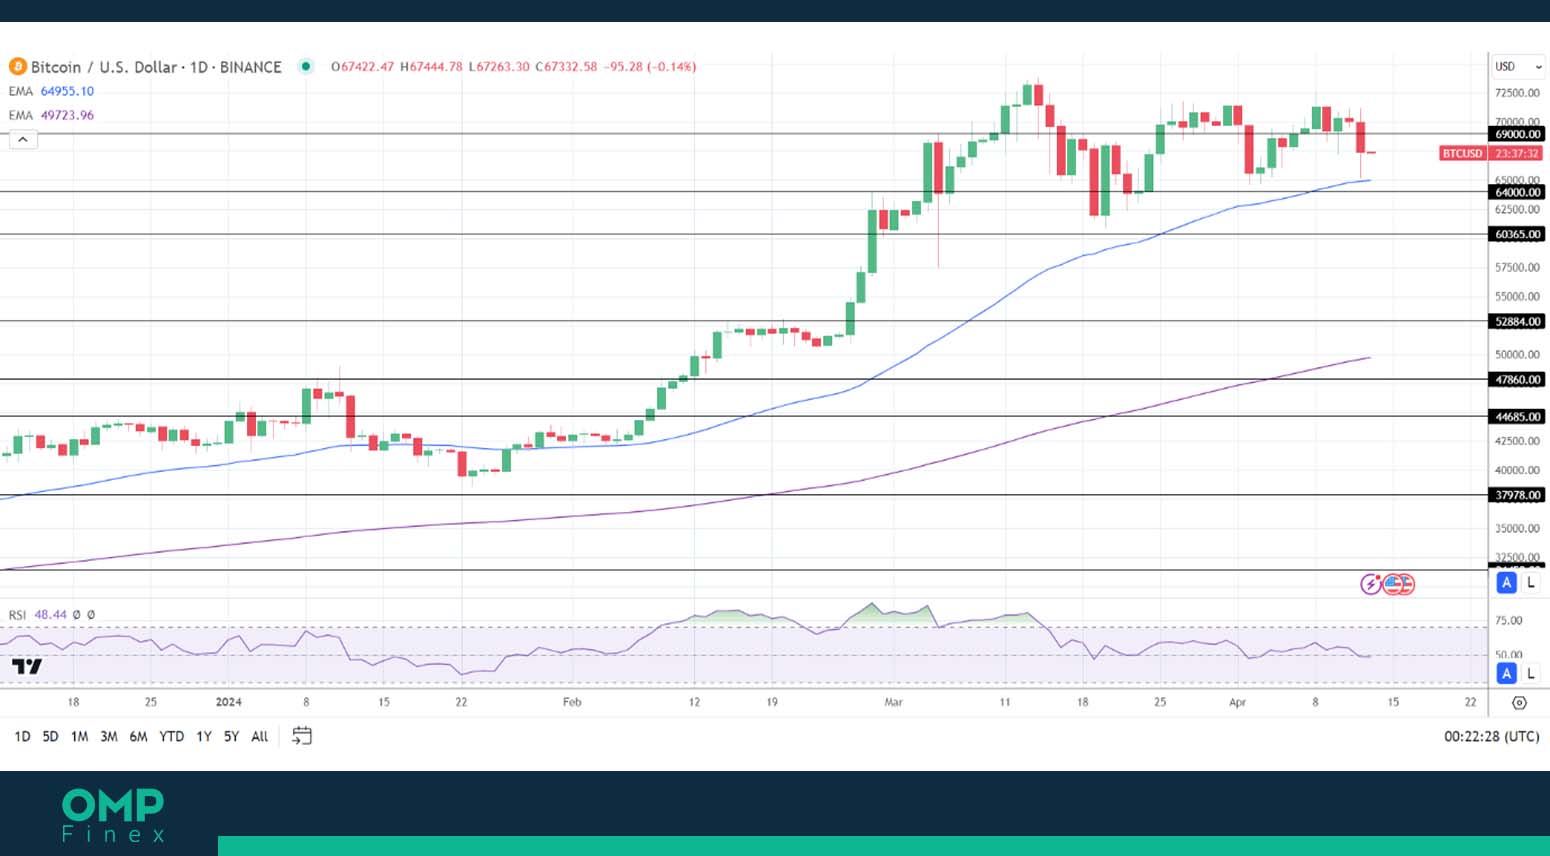Viewport: 1550px width, 856px height.
Task: Select the 52884.00 horizontal line label
Action: [x=1517, y=321]
